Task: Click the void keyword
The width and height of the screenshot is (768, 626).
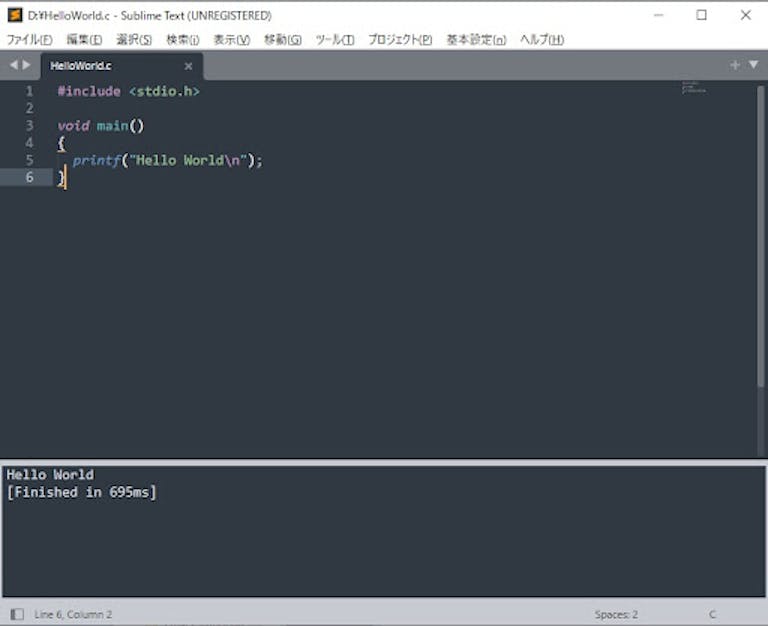Action: click(x=73, y=126)
